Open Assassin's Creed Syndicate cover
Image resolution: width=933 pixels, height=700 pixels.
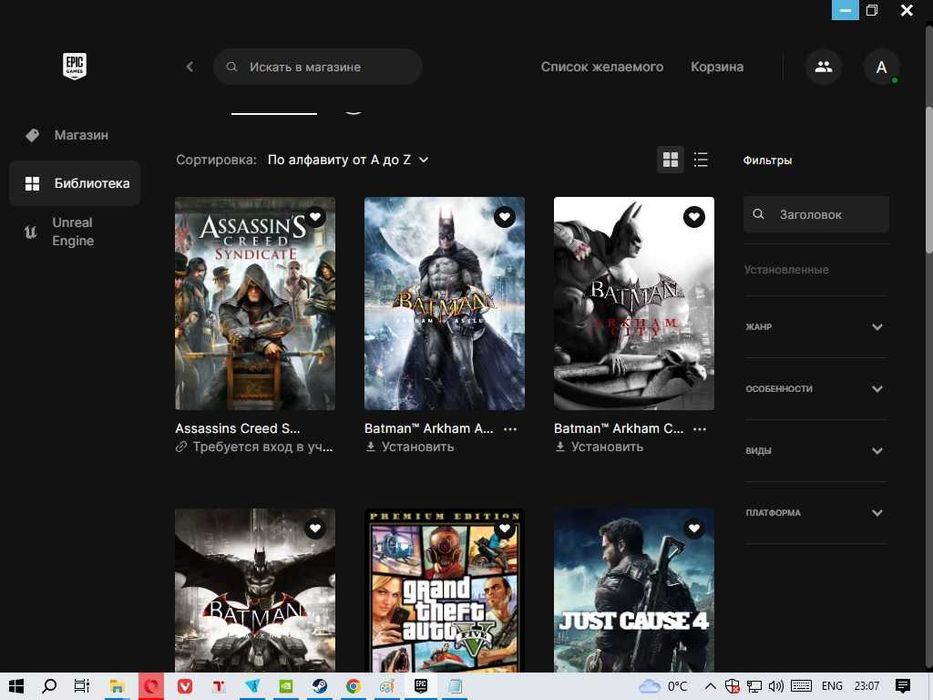(x=255, y=304)
